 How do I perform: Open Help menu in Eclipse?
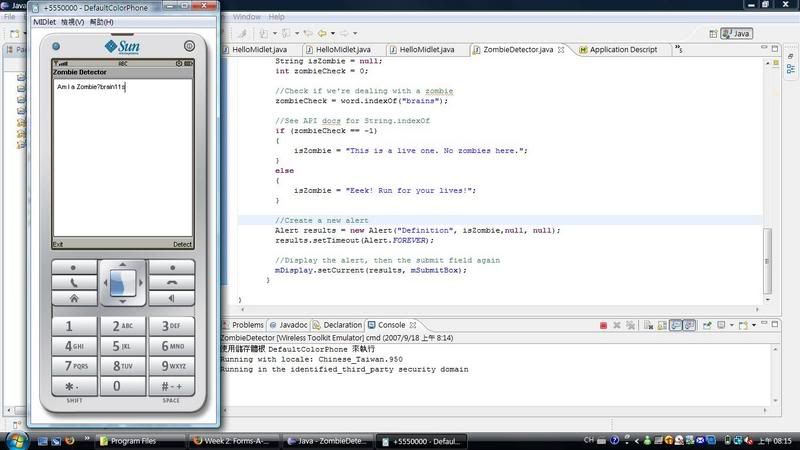[x=277, y=17]
